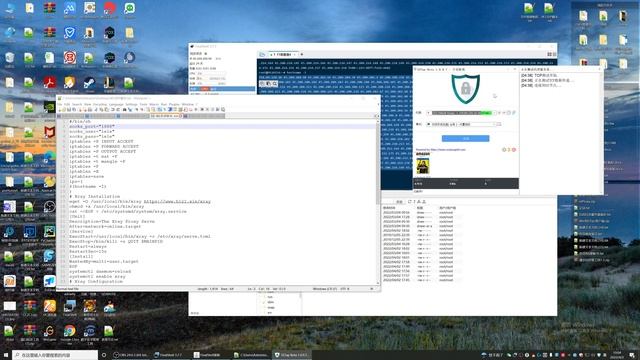Open the Steam desktop icon

89,84
